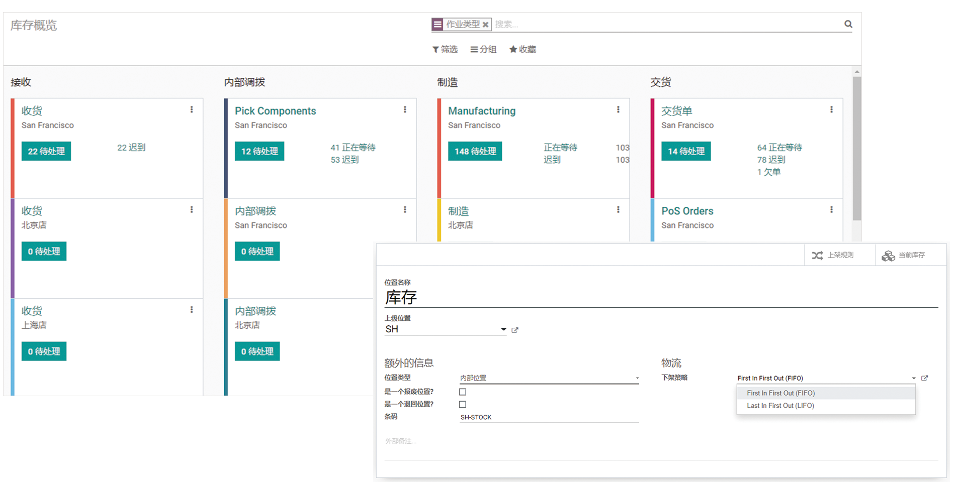Select Last In First Out (LIFO) option
The image size is (962, 482).
point(781,406)
